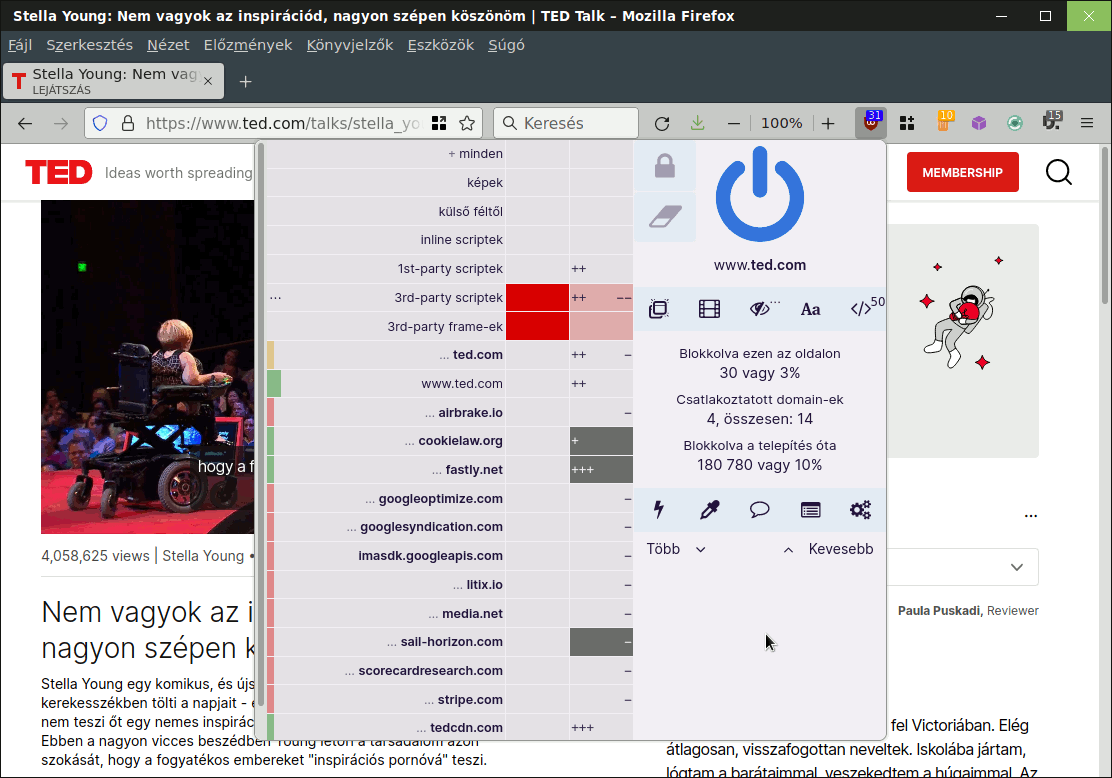
Task: Click the red 3rd-party scriptek block cell
Action: click(537, 298)
